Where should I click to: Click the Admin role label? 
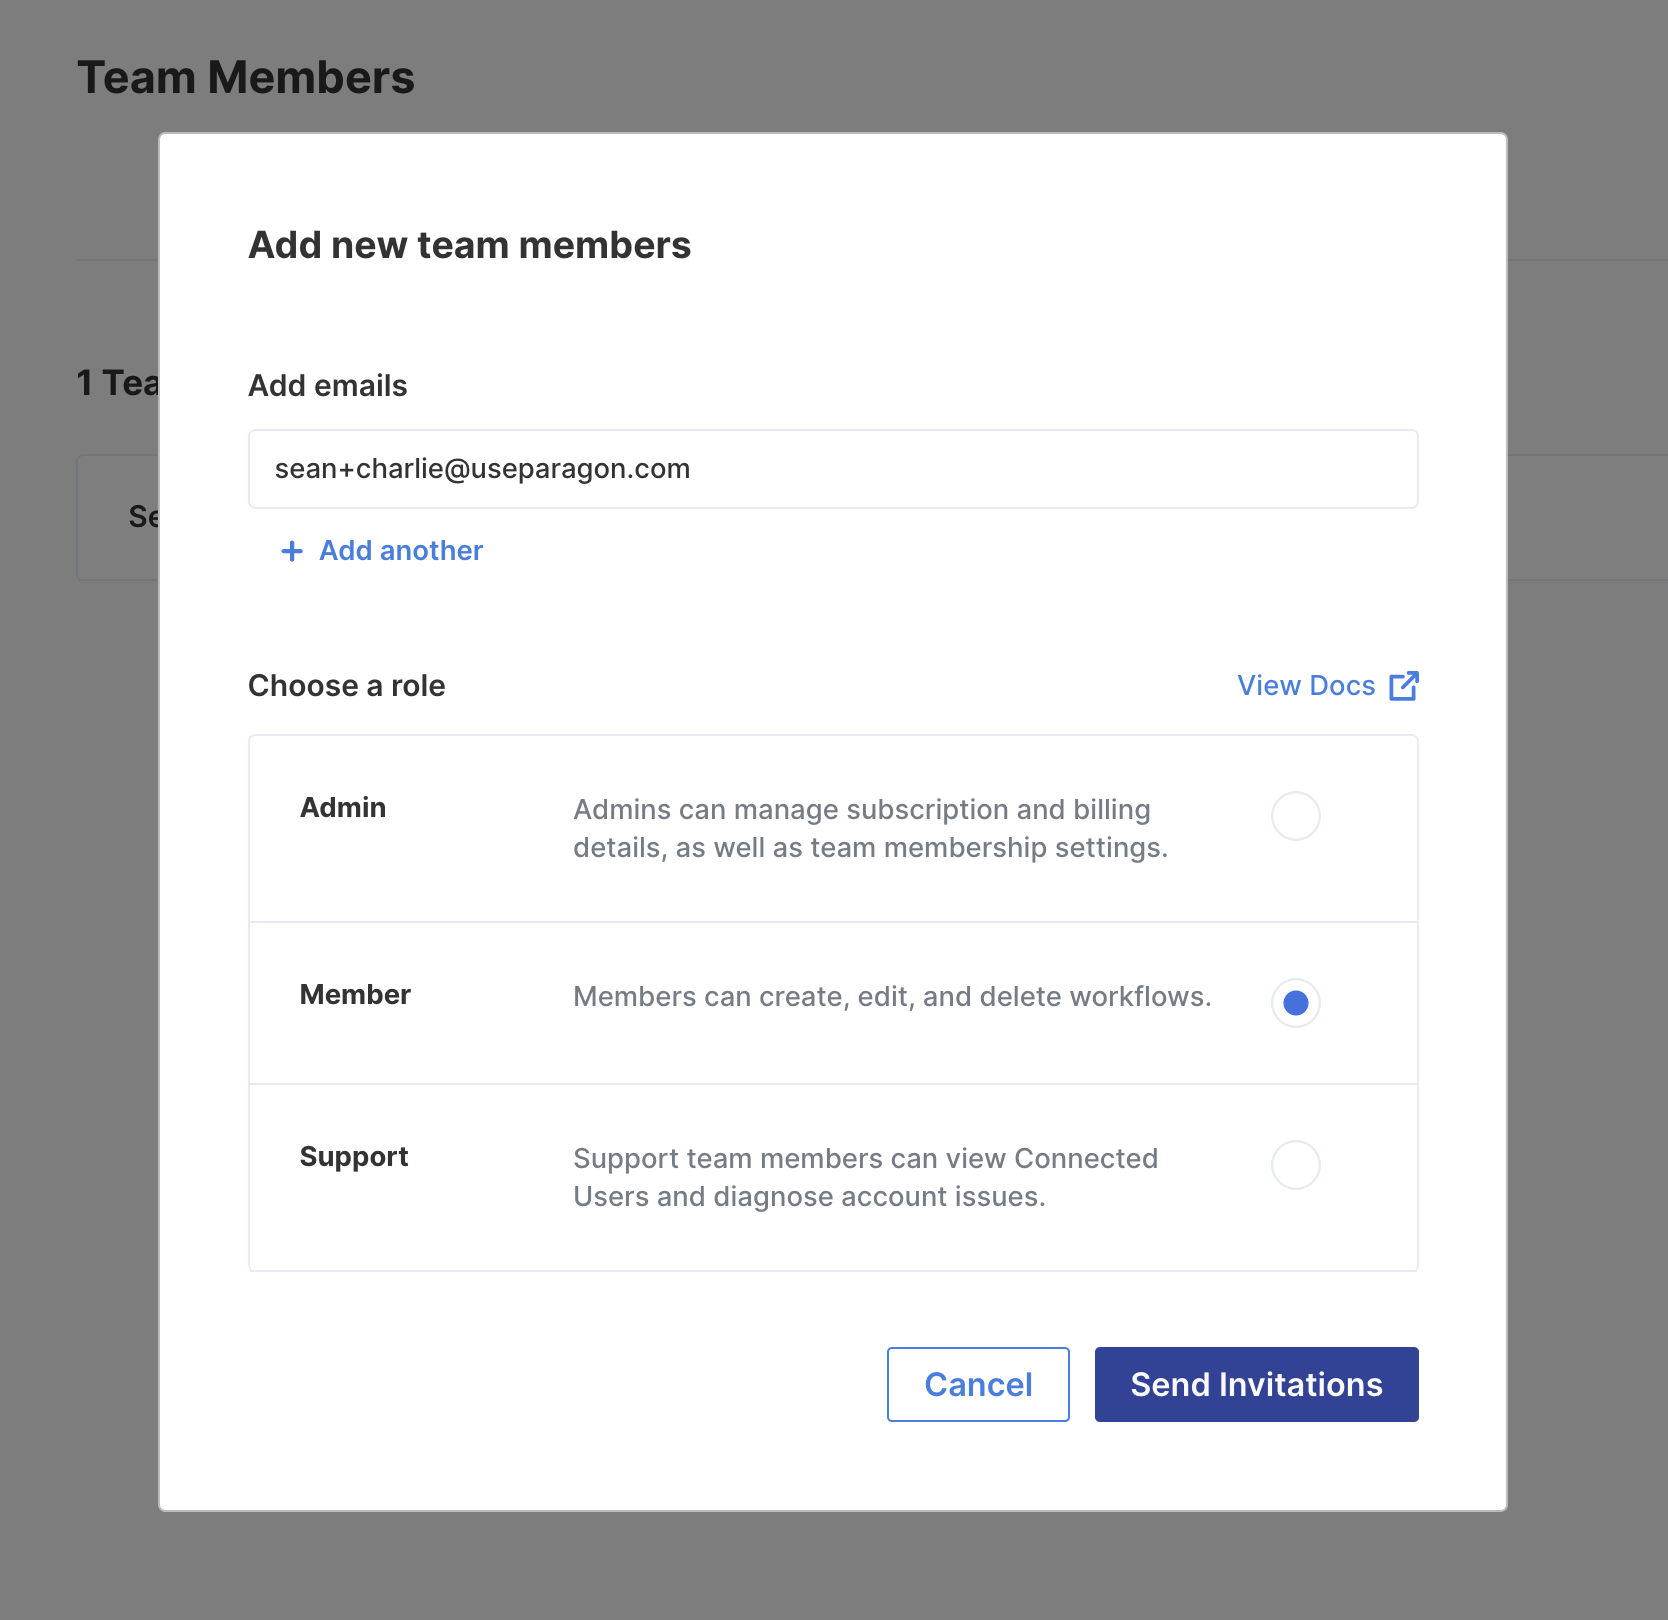(x=343, y=808)
